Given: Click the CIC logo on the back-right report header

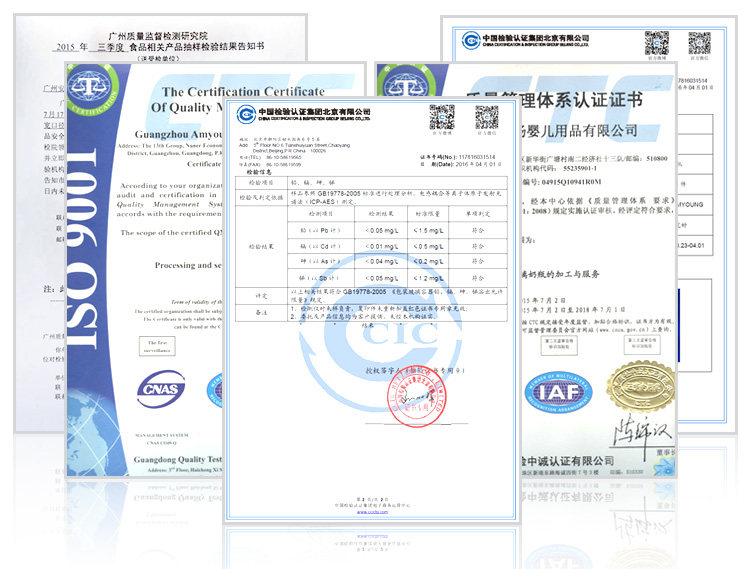Looking at the screenshot, I should point(471,40).
